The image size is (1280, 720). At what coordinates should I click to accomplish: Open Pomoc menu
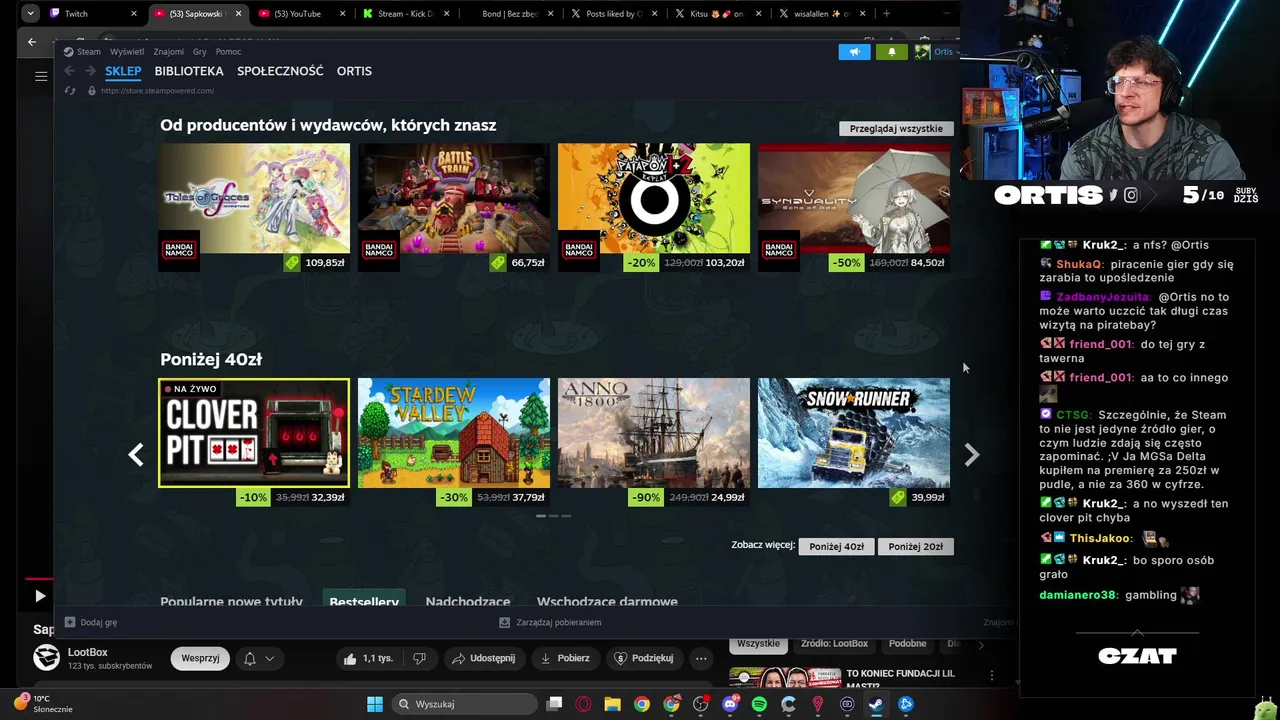(228, 52)
